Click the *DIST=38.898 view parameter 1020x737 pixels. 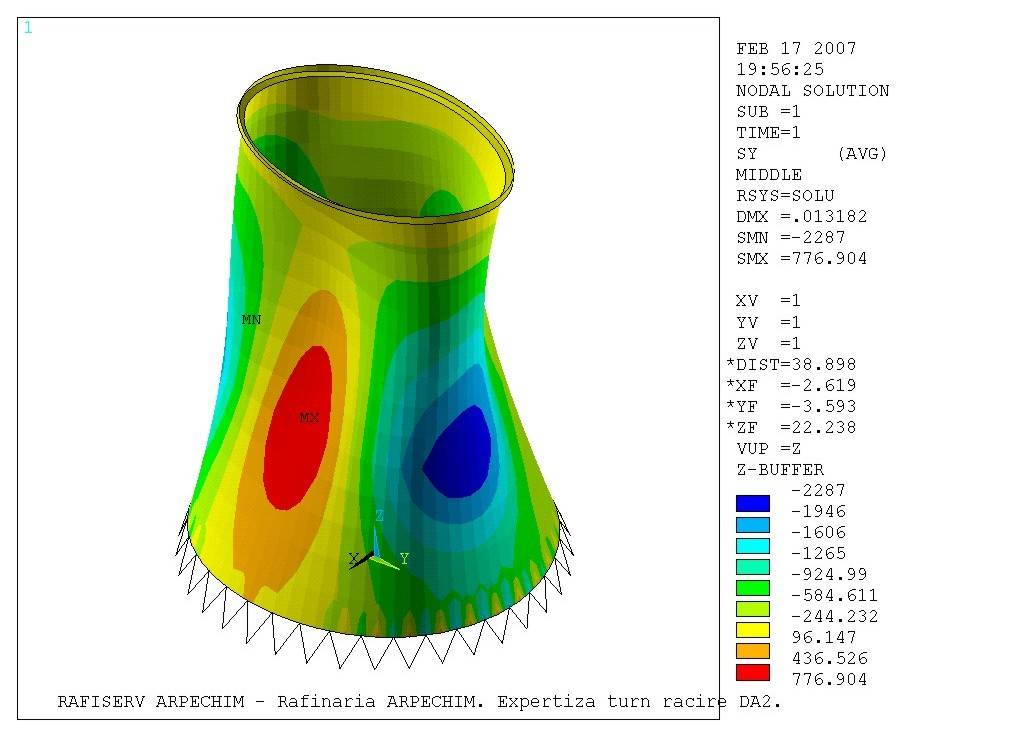(792, 364)
